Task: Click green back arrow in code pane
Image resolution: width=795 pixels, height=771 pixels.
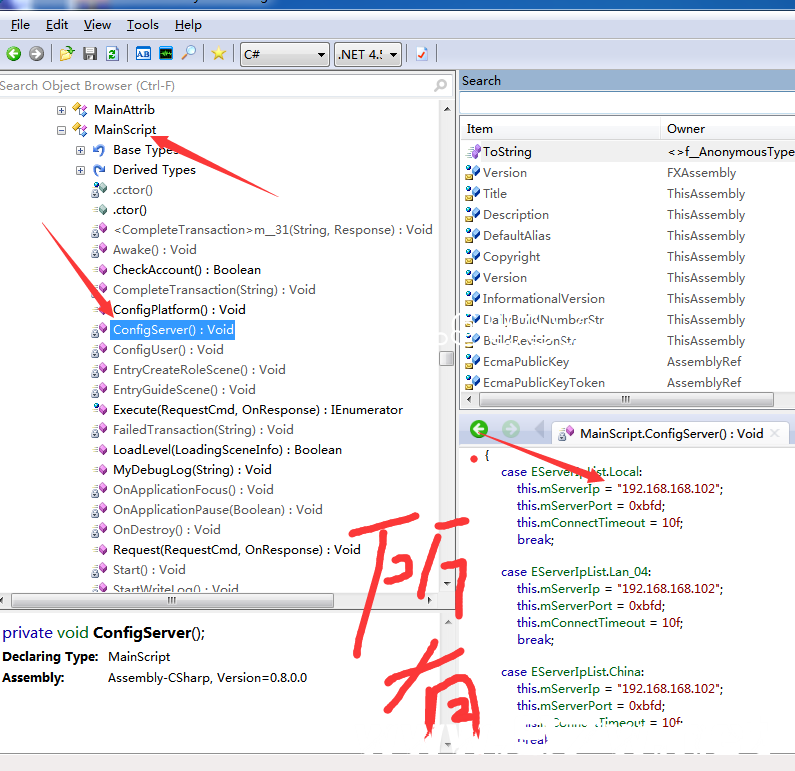Action: click(x=479, y=430)
